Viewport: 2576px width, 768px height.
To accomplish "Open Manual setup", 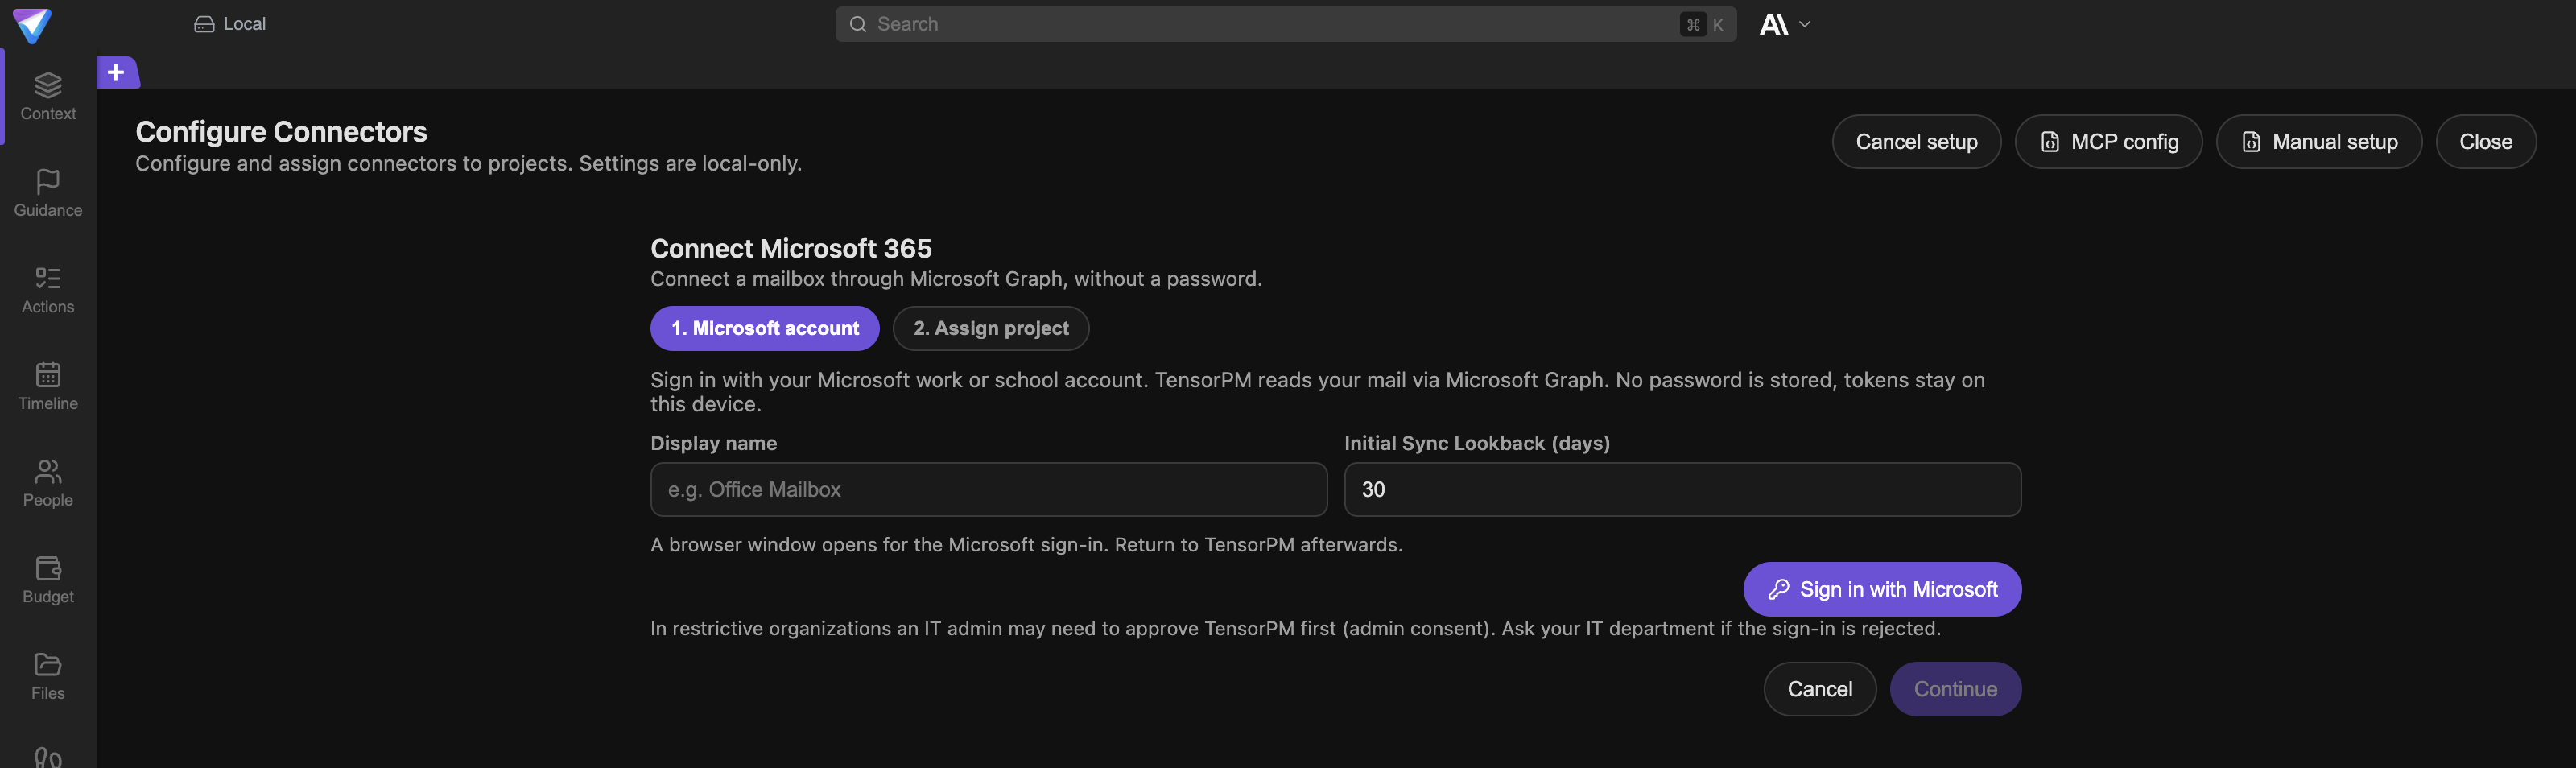I will pyautogui.click(x=2318, y=142).
